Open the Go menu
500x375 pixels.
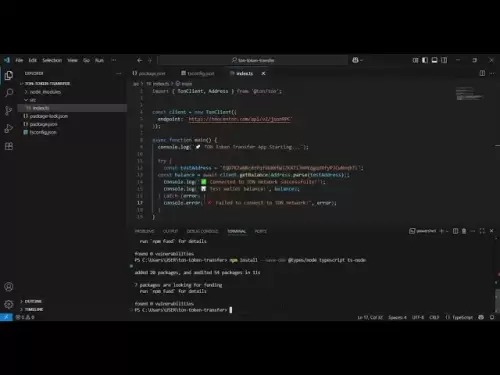point(86,60)
